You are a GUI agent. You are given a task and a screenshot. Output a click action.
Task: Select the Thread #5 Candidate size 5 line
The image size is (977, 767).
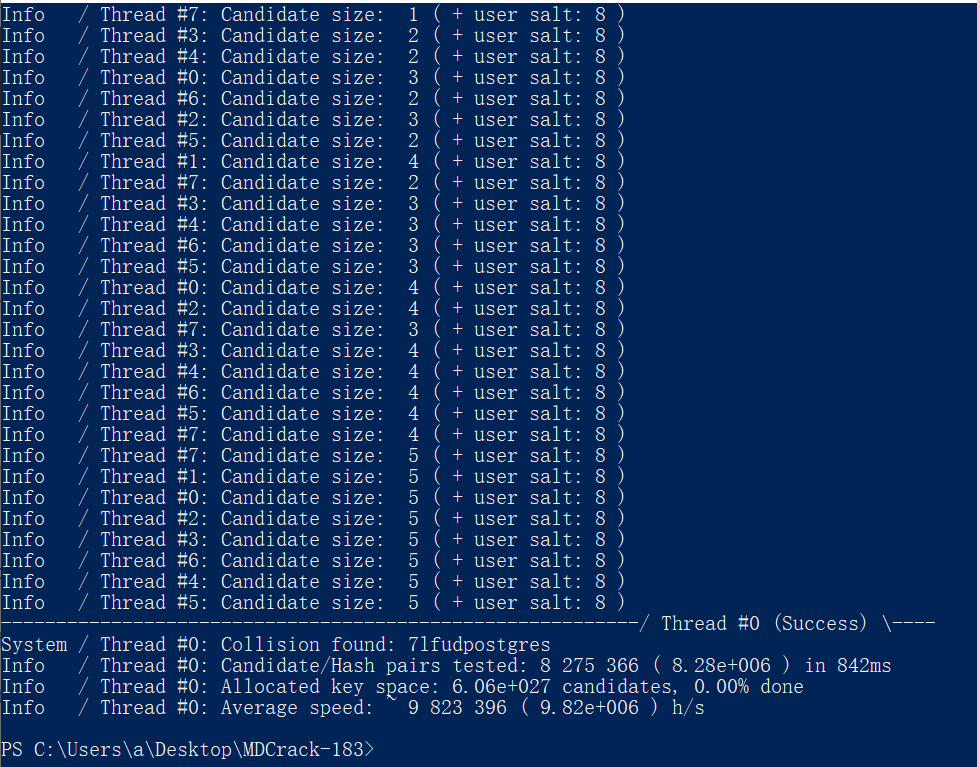coord(313,603)
